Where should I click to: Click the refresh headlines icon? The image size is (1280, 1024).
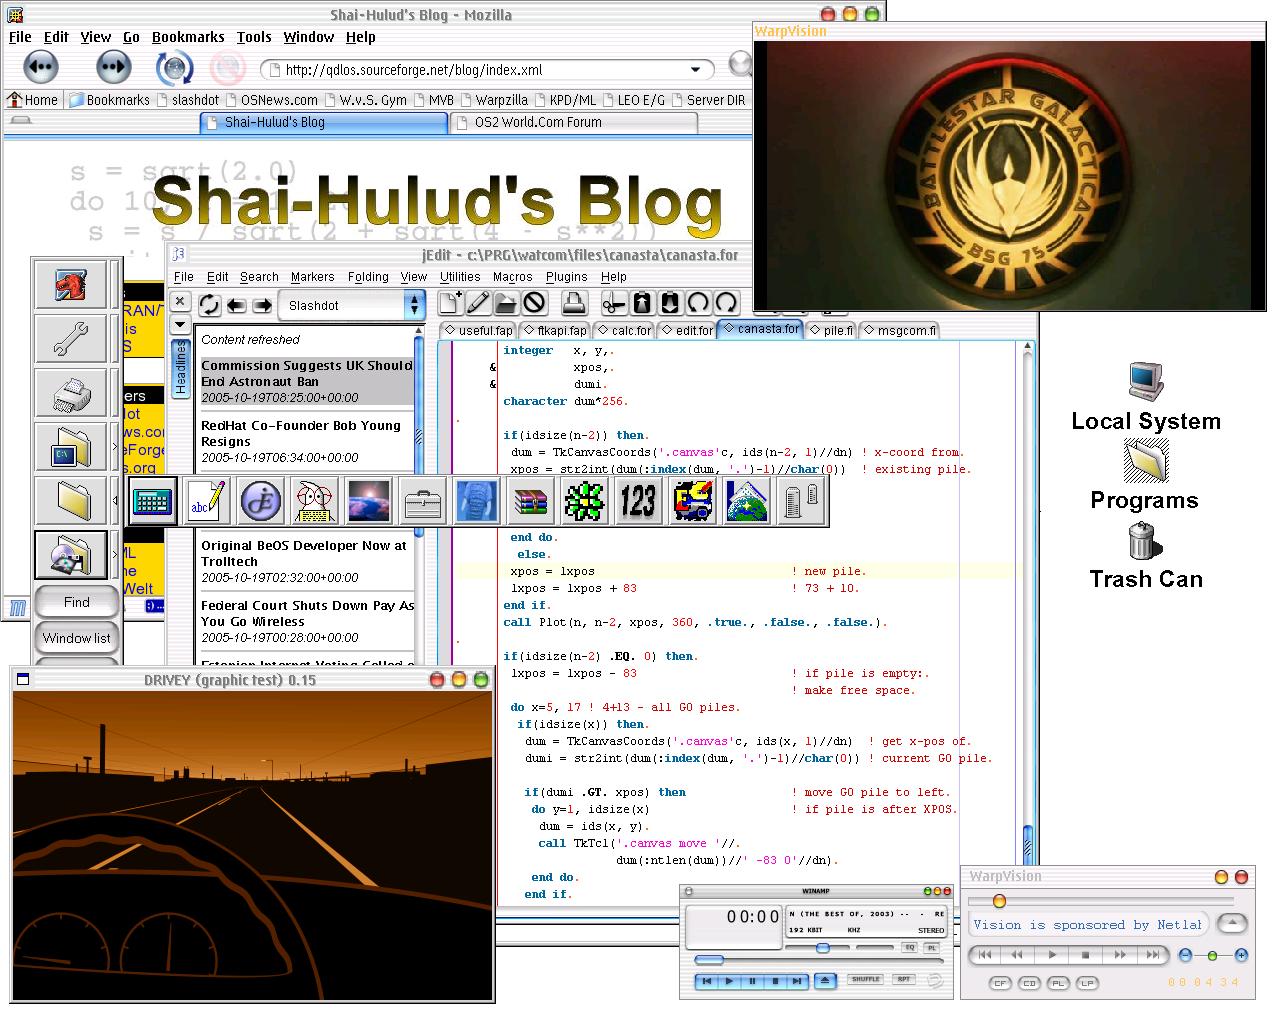[209, 305]
